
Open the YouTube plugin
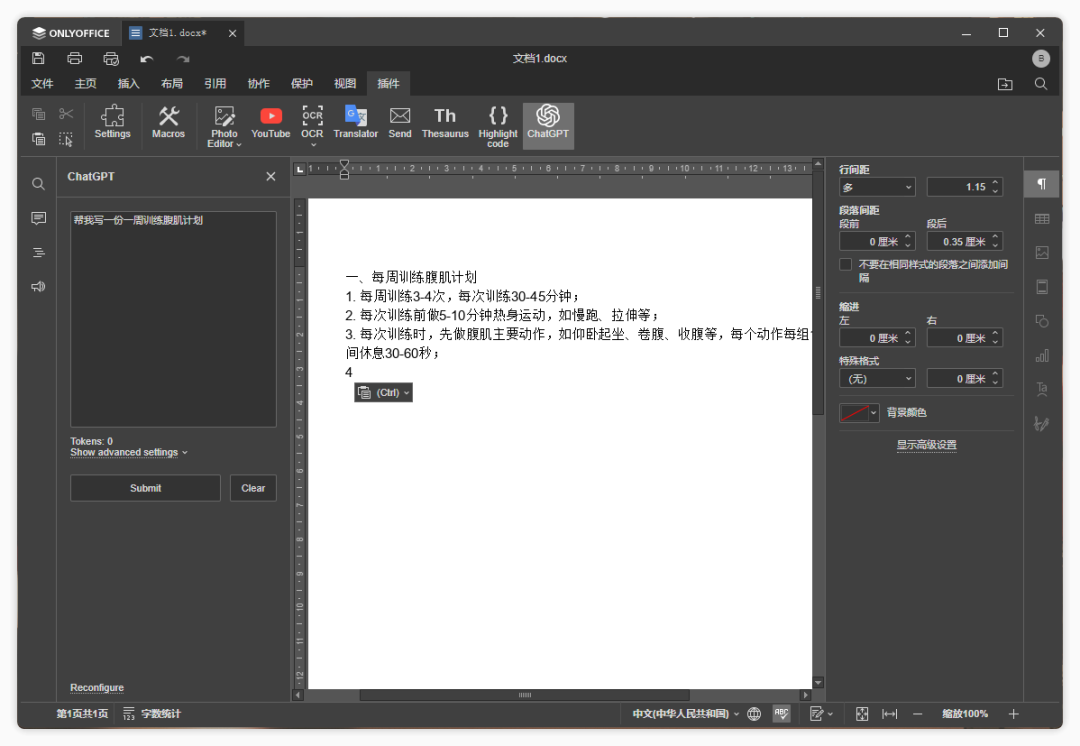(270, 124)
